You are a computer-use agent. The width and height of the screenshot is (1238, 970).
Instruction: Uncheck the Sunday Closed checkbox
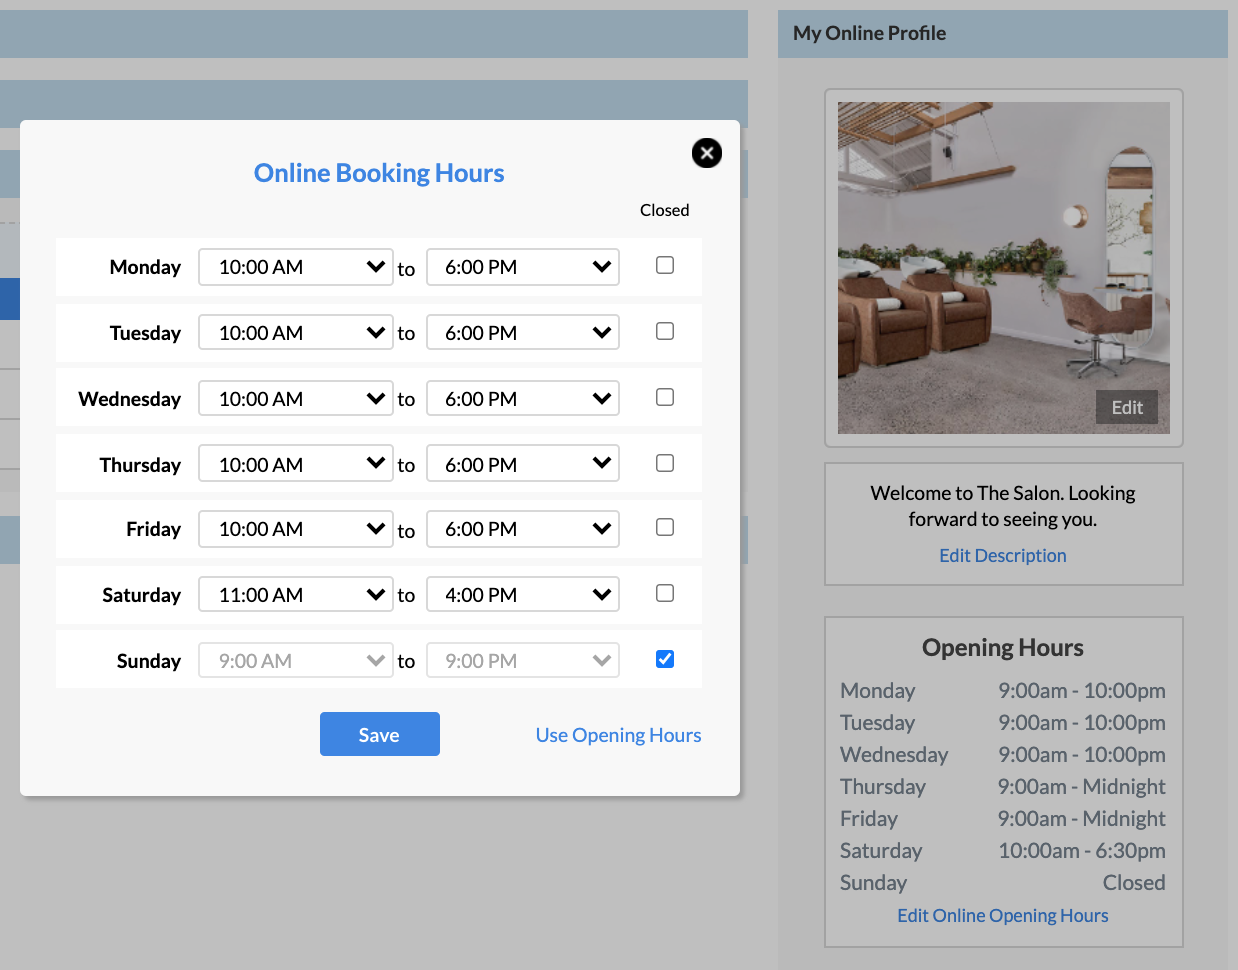(665, 659)
